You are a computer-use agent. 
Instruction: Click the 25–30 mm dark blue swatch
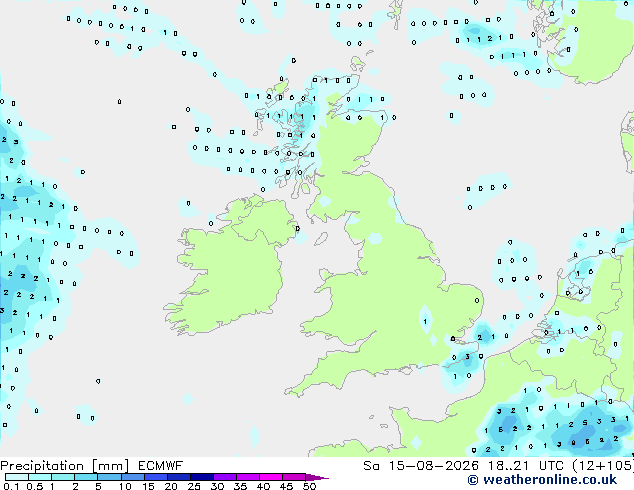pyautogui.click(x=201, y=477)
